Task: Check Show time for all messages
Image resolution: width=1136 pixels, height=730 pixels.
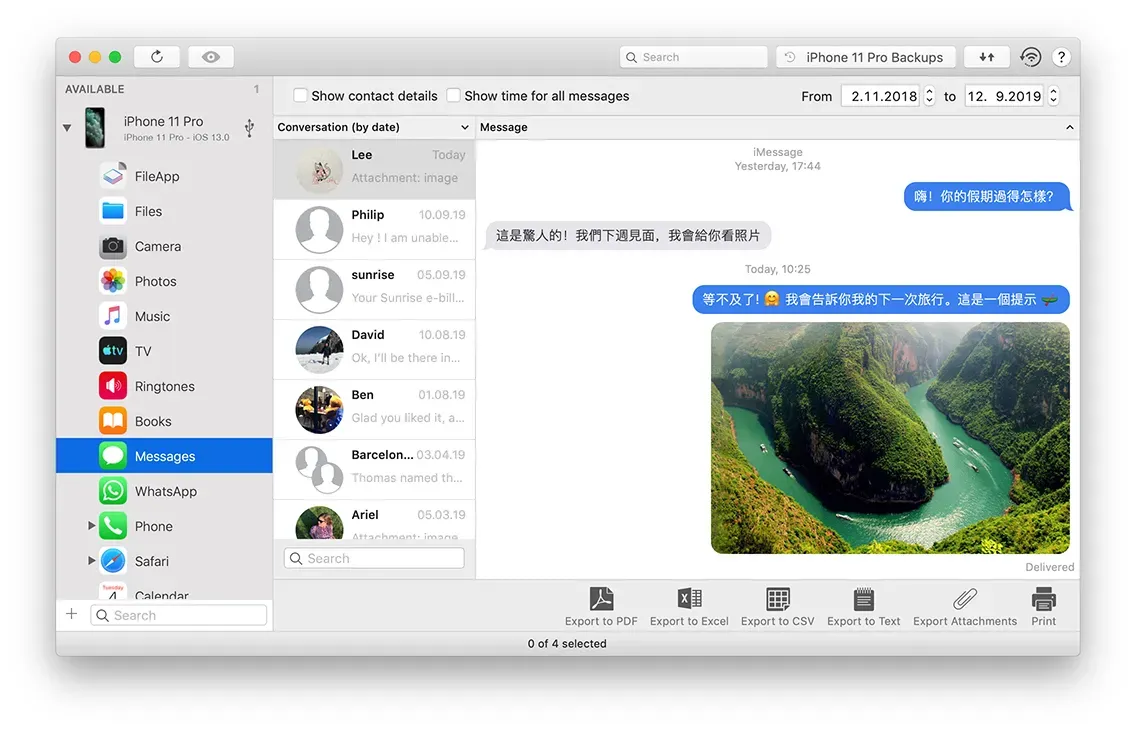Action: click(x=453, y=95)
